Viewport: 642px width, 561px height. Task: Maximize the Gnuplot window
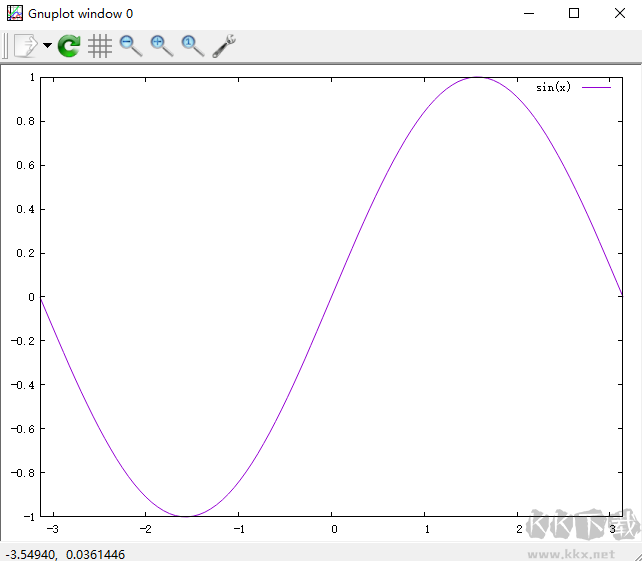[574, 14]
